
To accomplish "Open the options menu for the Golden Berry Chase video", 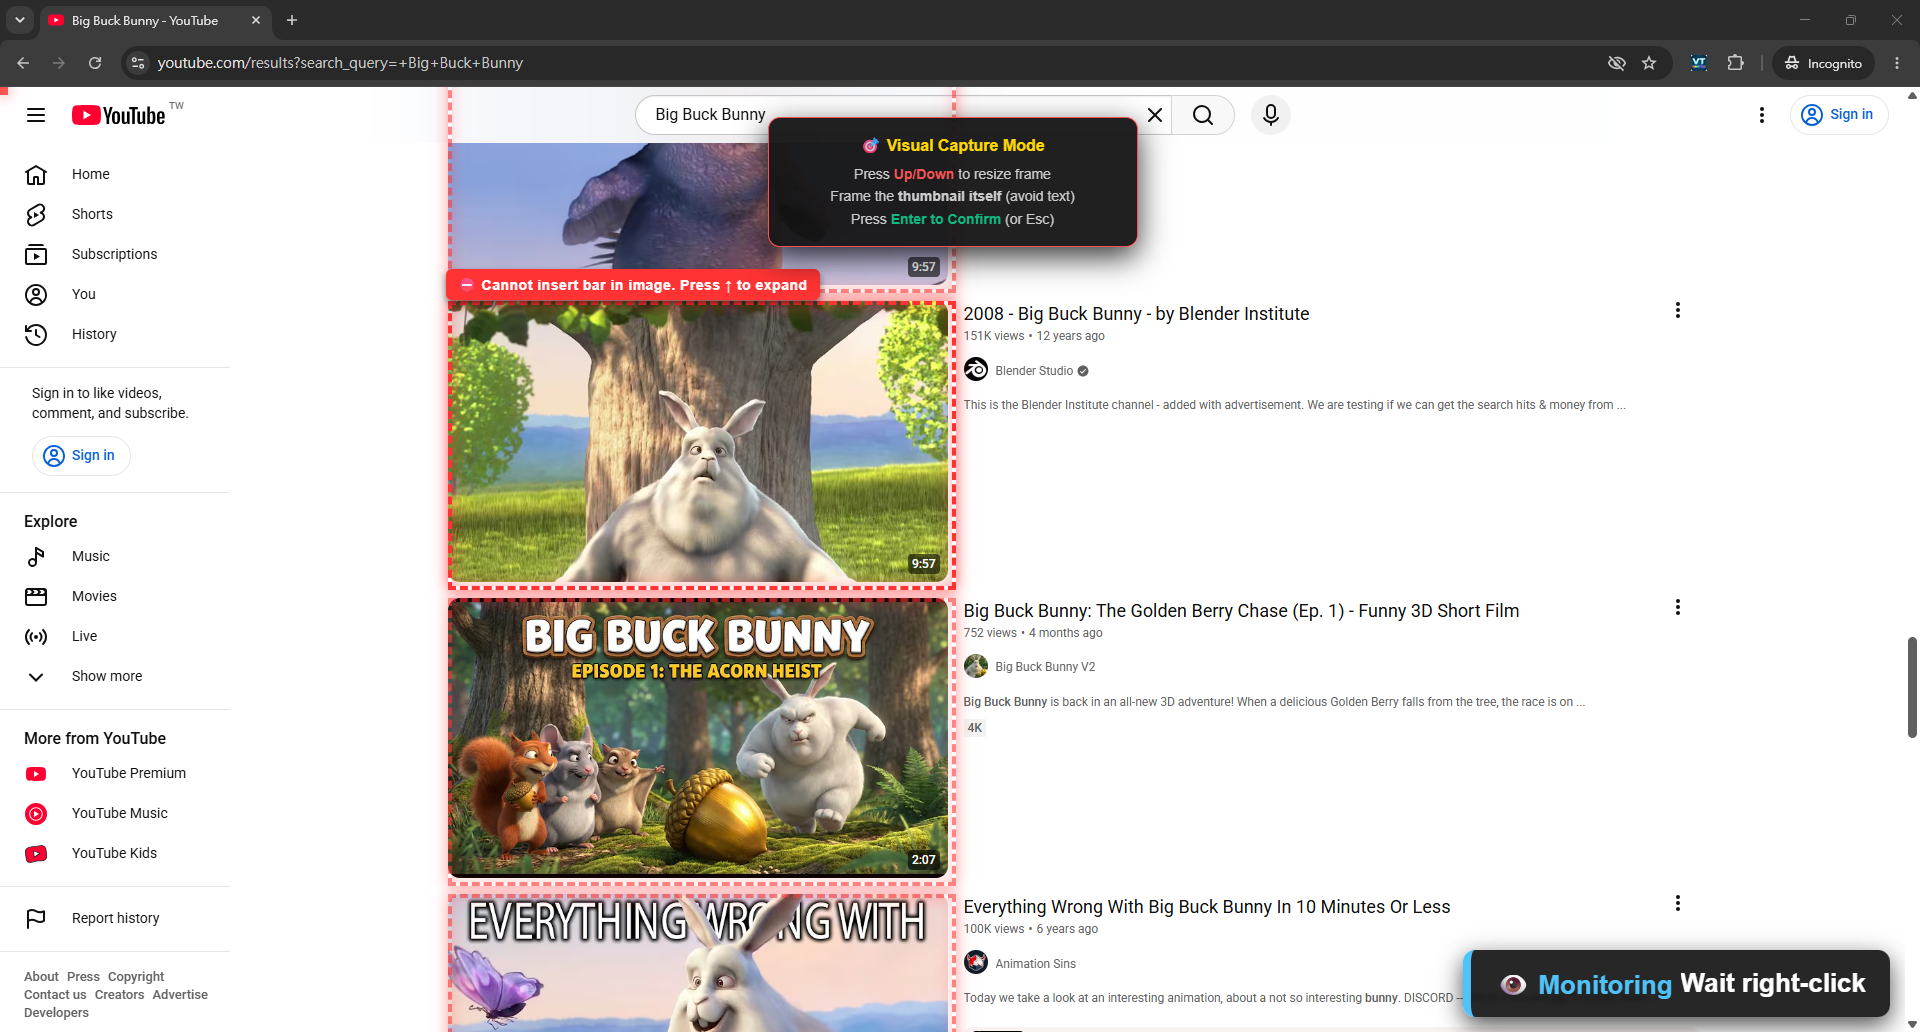I will coord(1677,607).
